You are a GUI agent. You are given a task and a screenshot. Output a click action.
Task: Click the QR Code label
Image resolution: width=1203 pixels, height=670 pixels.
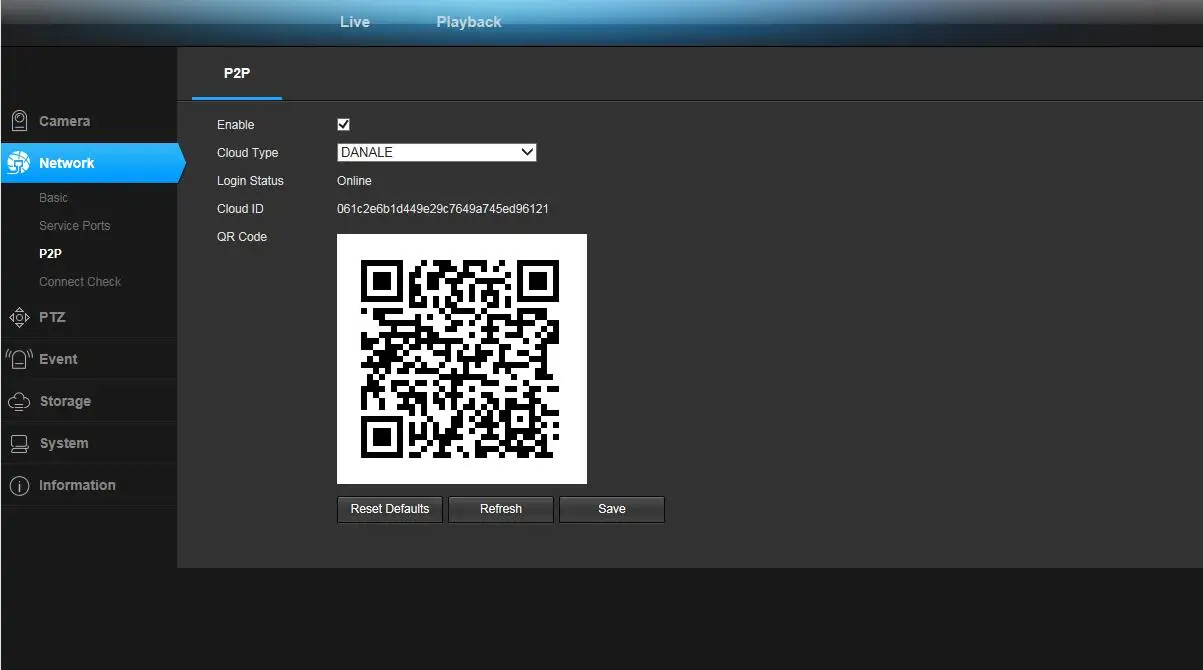point(242,237)
